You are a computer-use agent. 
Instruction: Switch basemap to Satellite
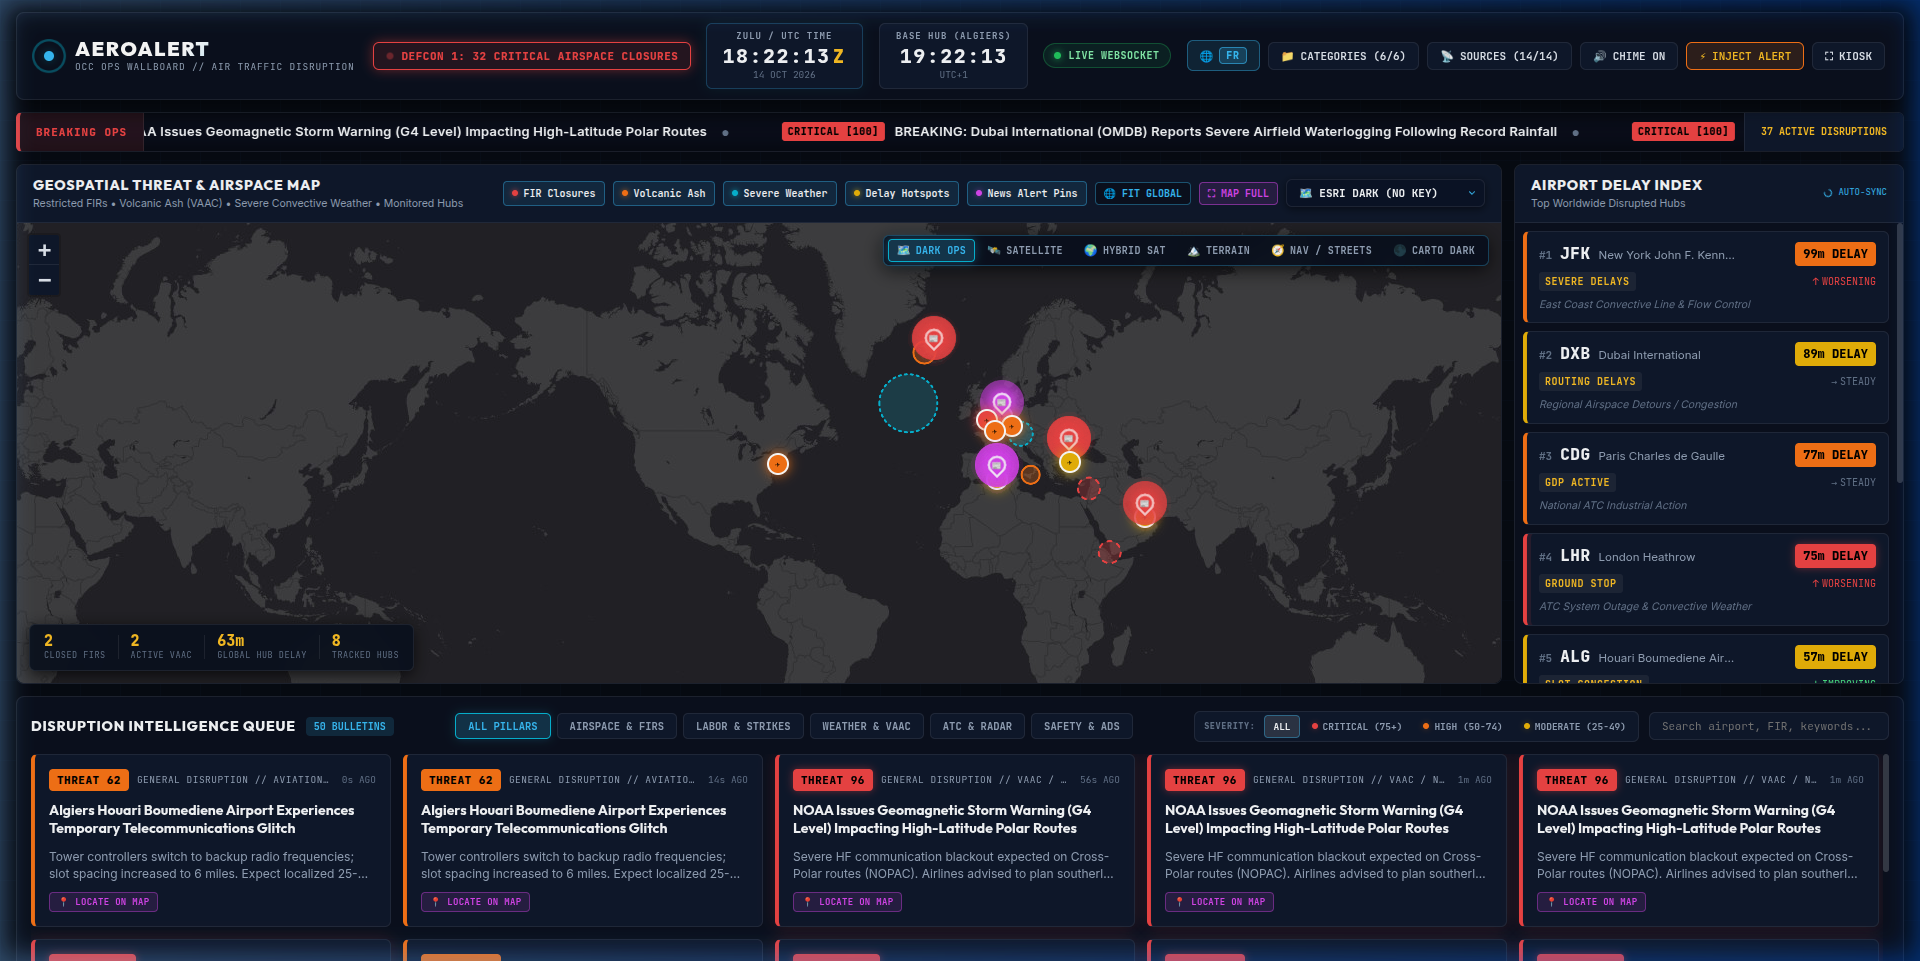[x=1025, y=251]
